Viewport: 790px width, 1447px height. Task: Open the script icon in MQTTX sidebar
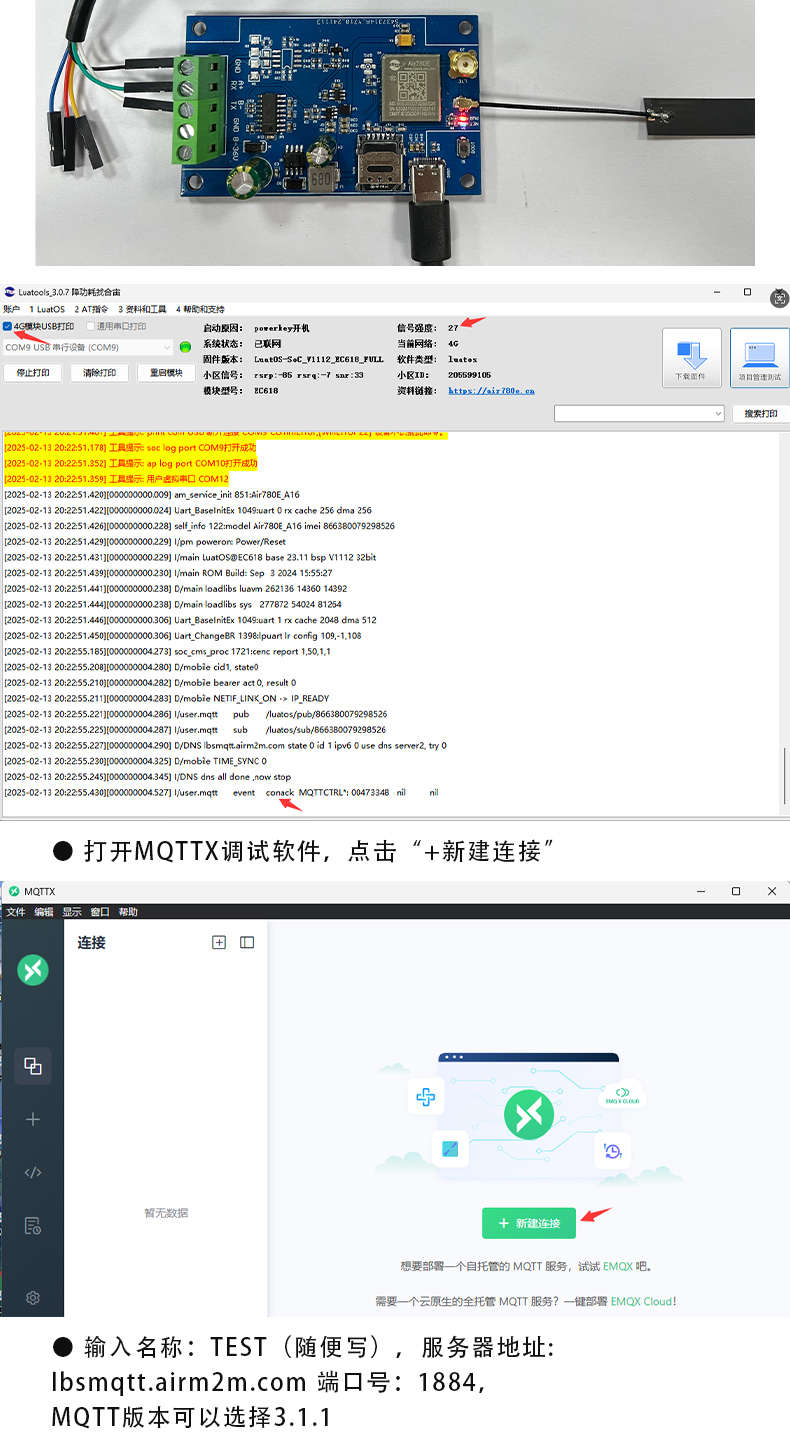(x=33, y=1172)
